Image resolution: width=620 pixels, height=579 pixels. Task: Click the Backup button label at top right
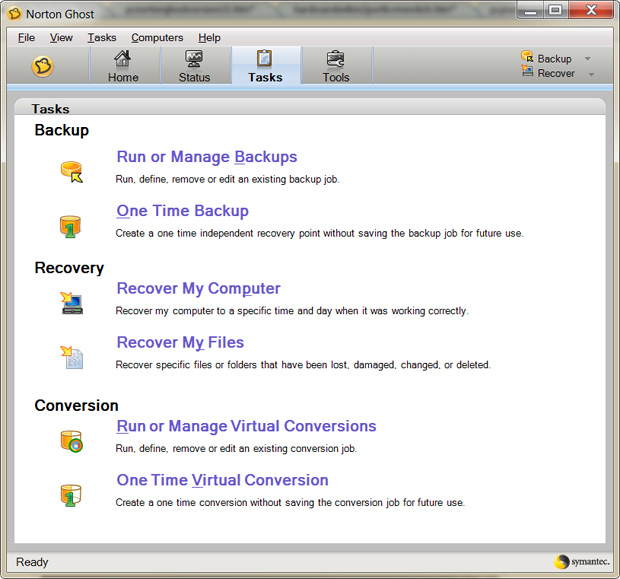coord(554,59)
